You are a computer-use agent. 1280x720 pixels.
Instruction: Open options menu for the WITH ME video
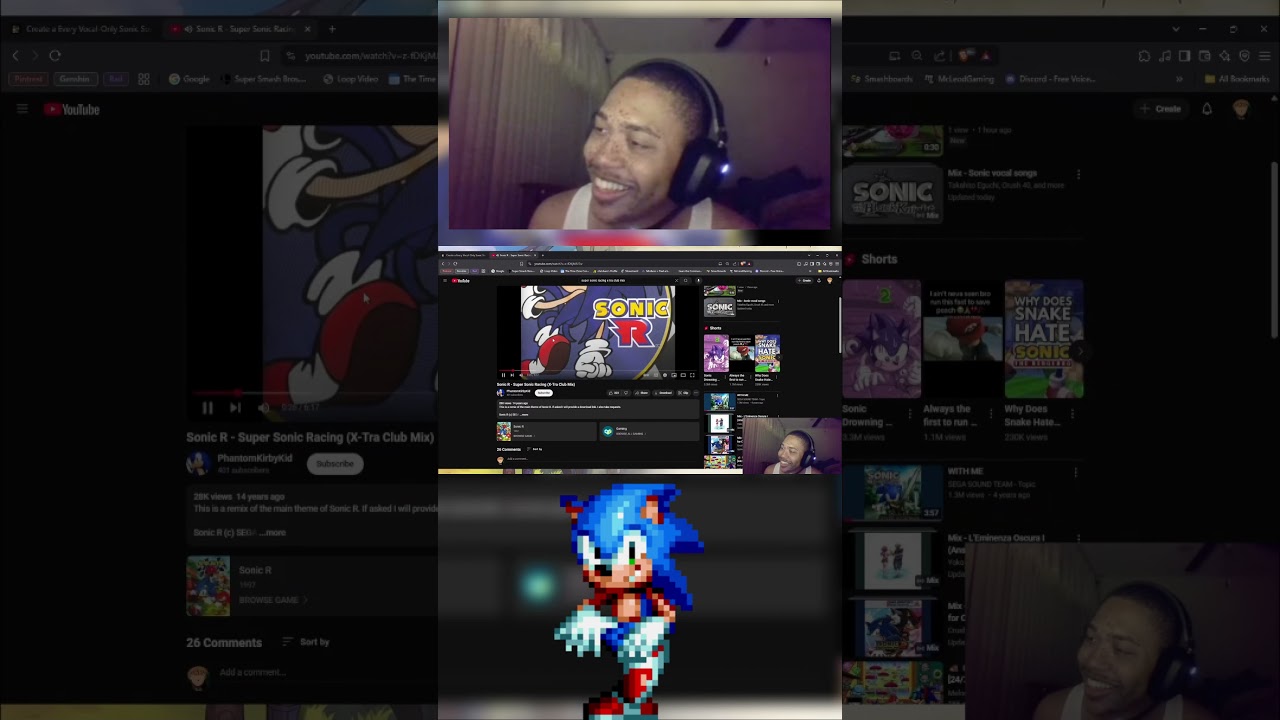pyautogui.click(x=1076, y=472)
